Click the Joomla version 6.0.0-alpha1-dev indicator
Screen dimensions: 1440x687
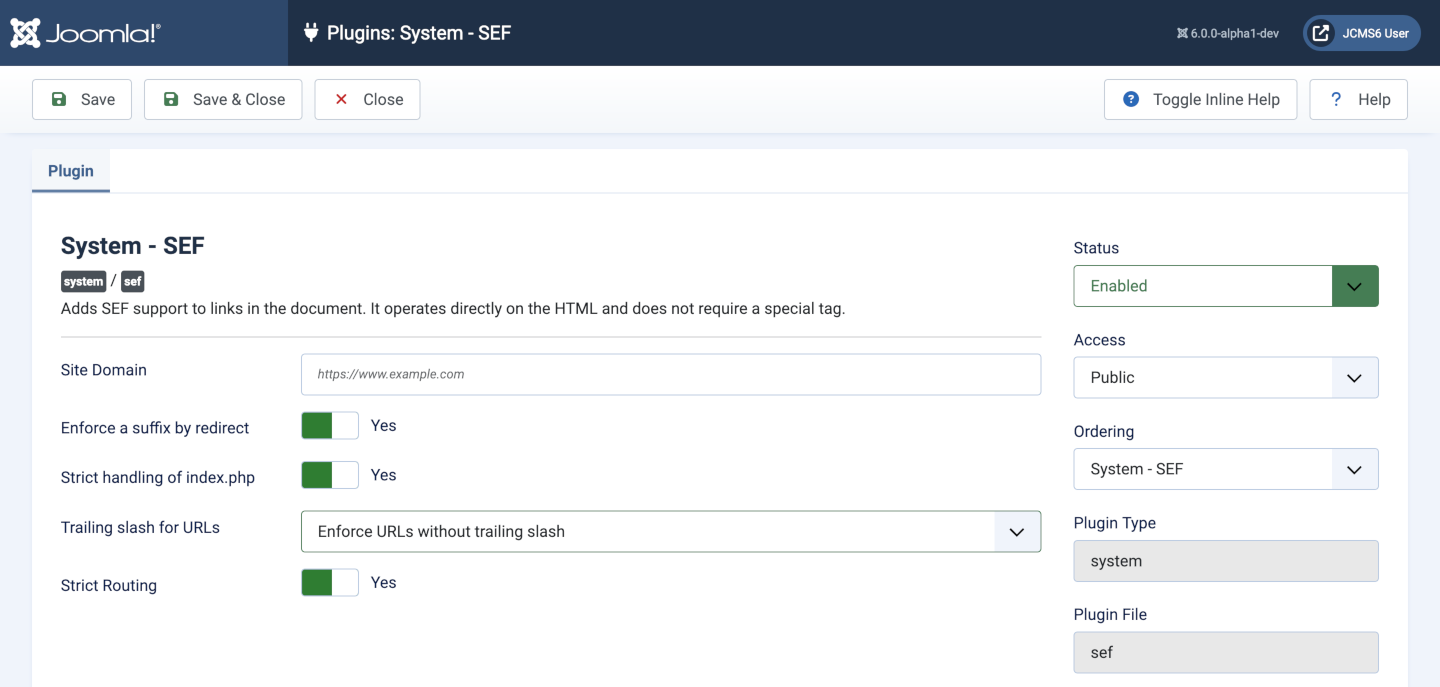click(1227, 33)
